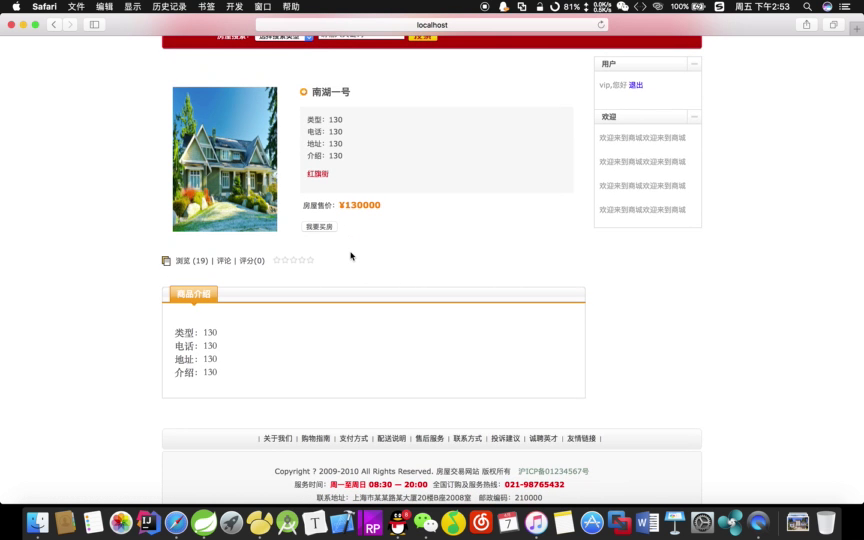
Task: Click the house photo thumbnail
Action: pyautogui.click(x=225, y=159)
